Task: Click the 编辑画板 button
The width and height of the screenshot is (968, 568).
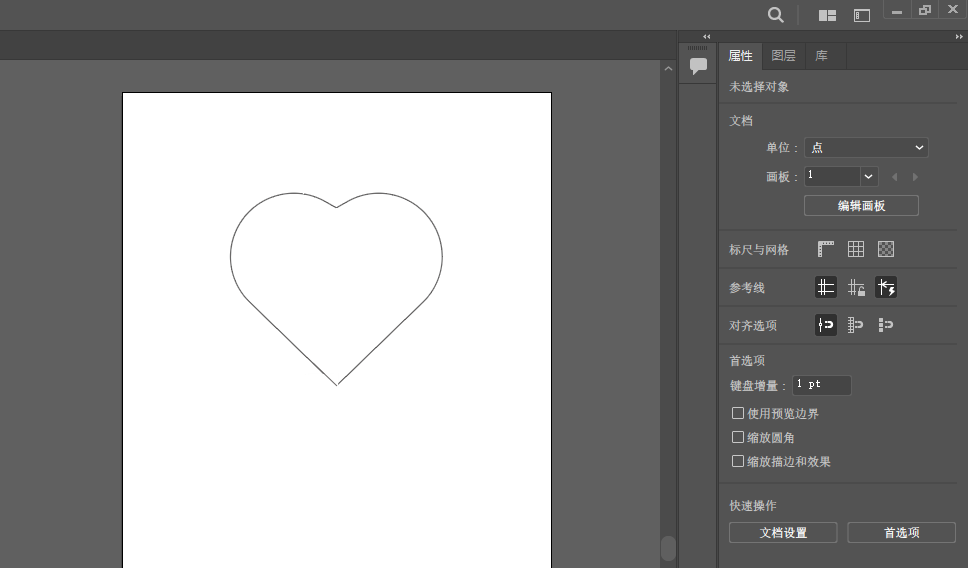Action: point(861,206)
